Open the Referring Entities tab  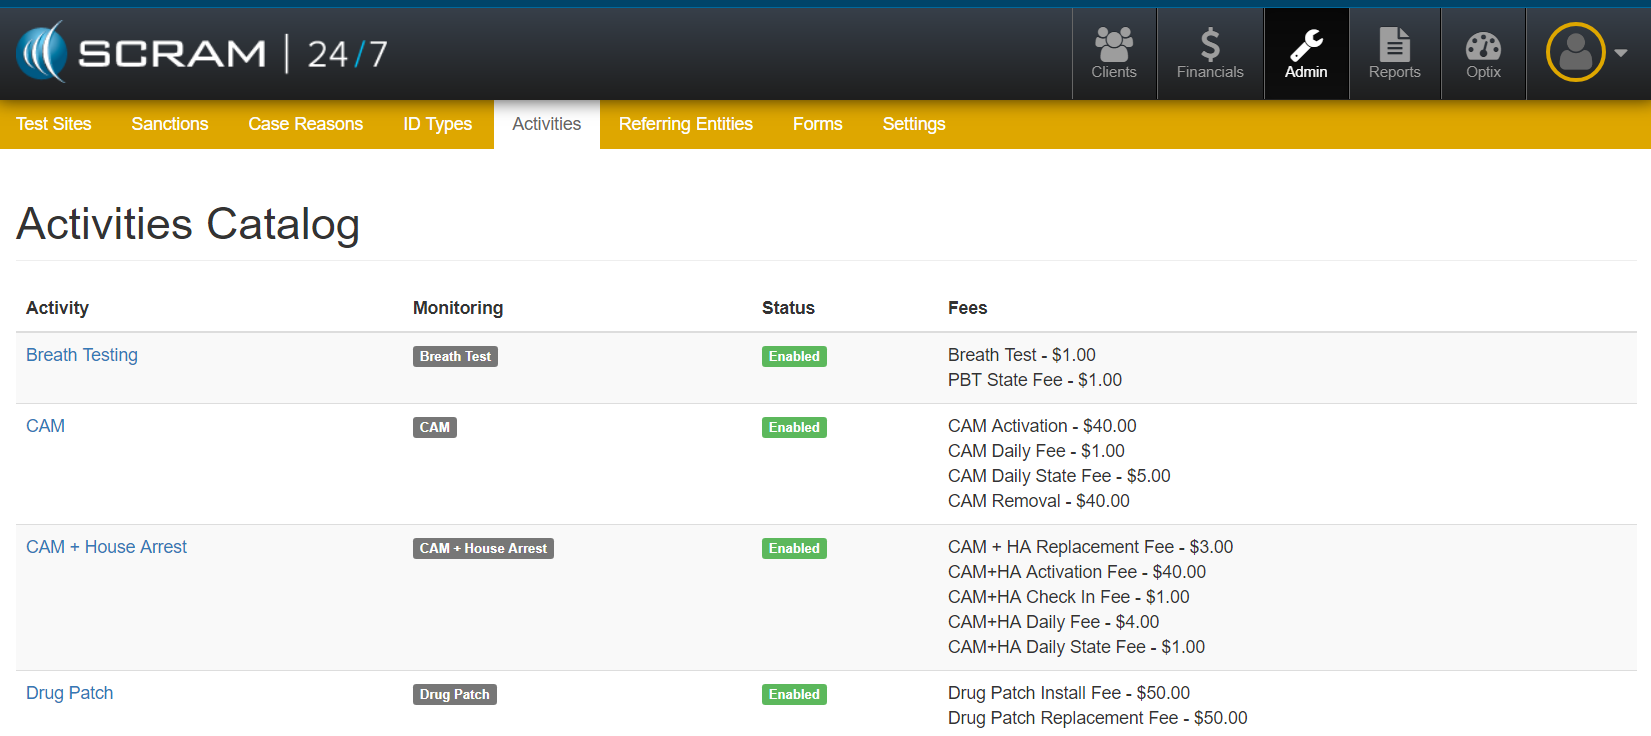click(x=685, y=124)
